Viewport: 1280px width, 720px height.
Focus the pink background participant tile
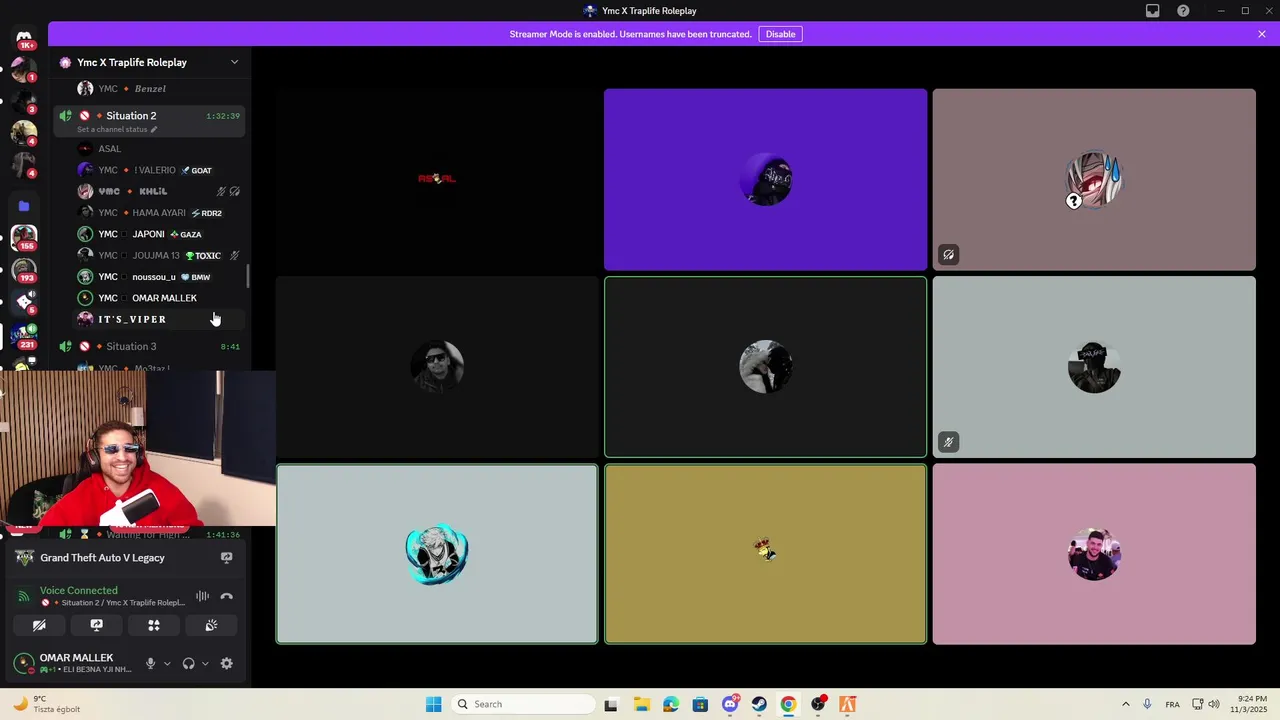click(1094, 554)
